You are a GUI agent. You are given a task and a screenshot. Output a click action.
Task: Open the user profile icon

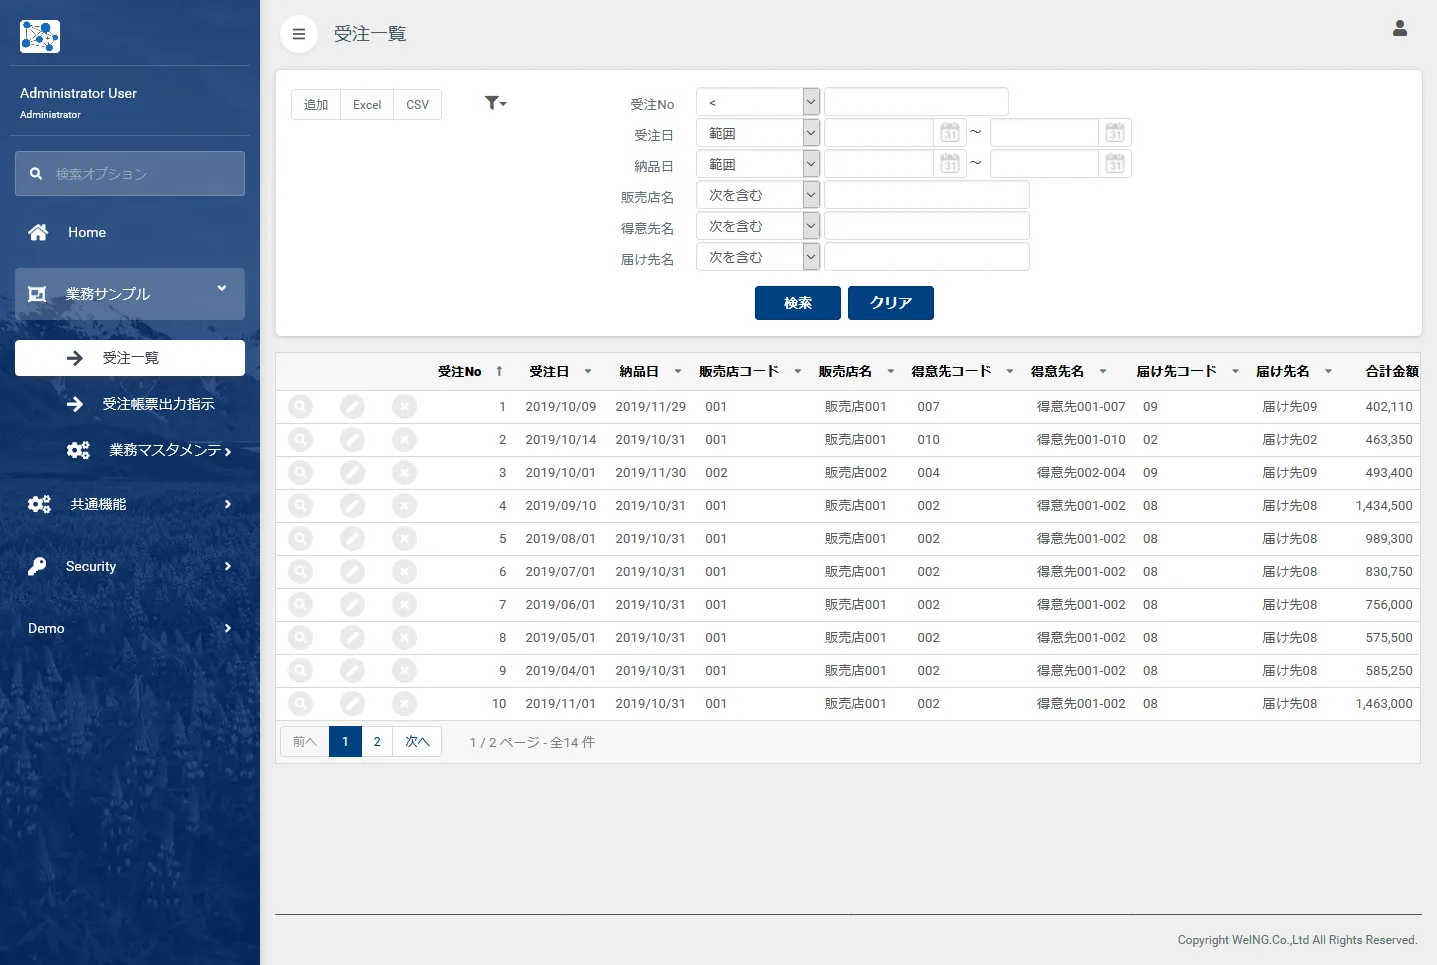(1399, 29)
